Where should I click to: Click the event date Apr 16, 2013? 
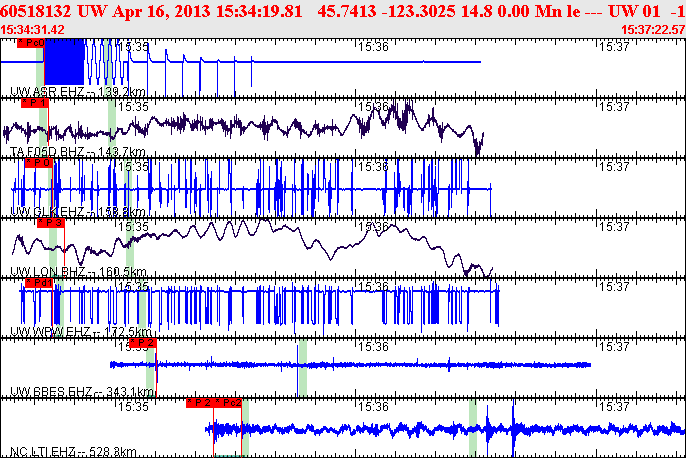point(161,11)
